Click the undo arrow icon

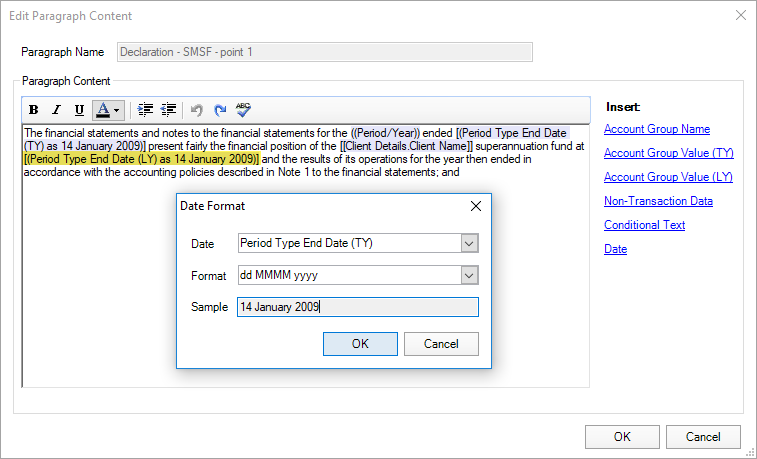[x=197, y=110]
